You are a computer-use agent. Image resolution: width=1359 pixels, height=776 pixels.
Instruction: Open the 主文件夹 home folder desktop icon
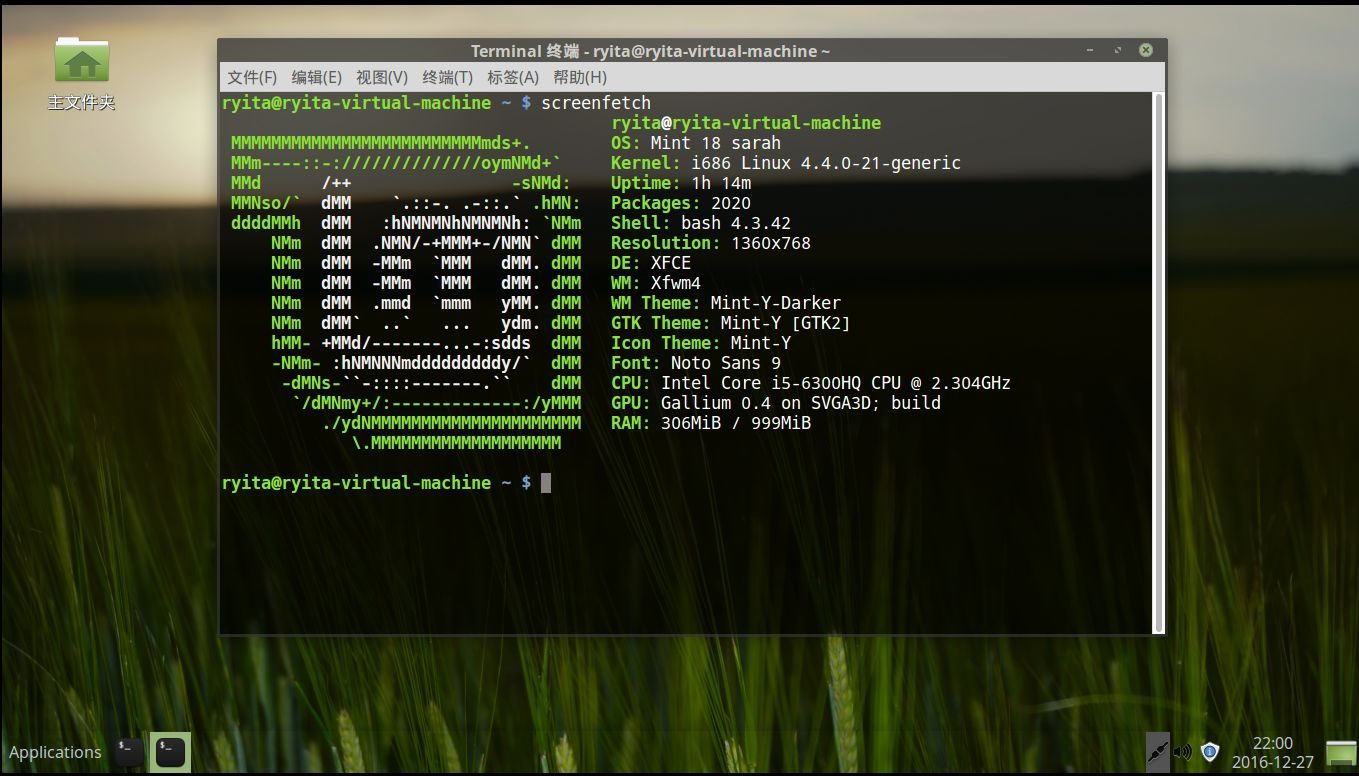pos(81,62)
